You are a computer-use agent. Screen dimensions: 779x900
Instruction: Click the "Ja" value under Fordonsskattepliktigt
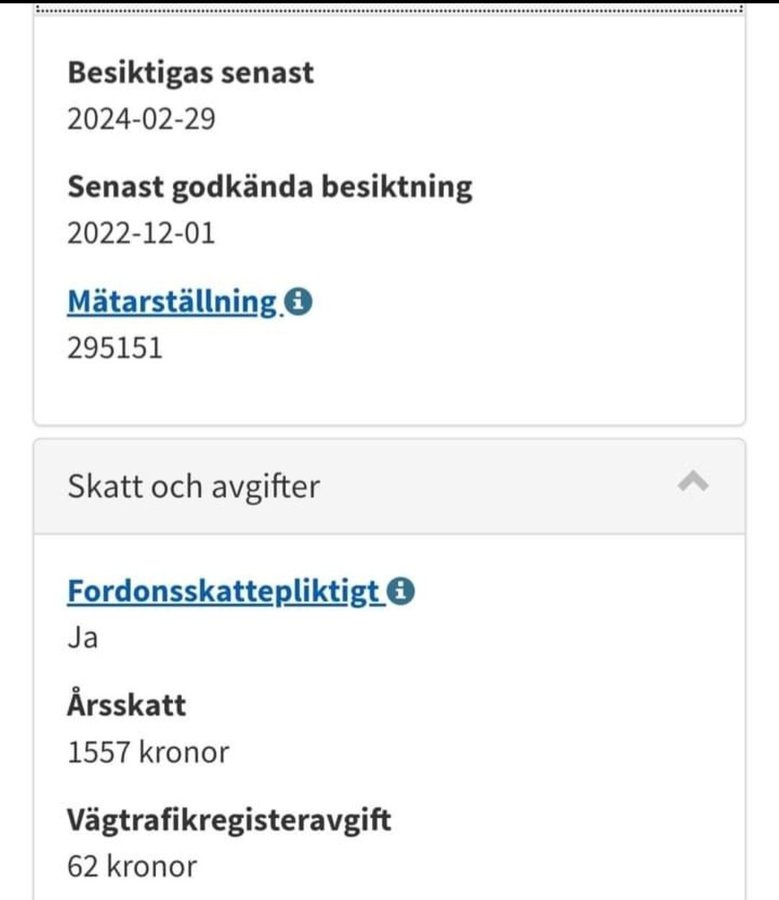pos(82,638)
